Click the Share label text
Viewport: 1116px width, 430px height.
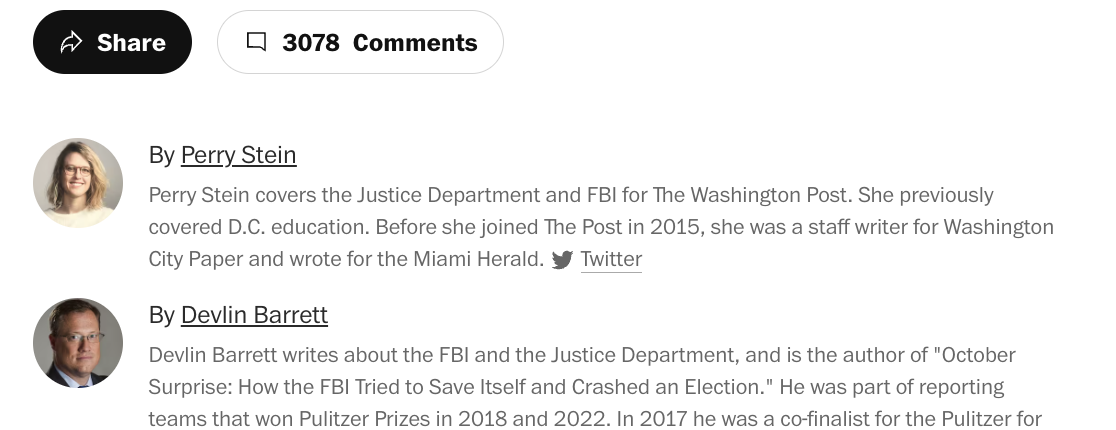click(x=131, y=43)
